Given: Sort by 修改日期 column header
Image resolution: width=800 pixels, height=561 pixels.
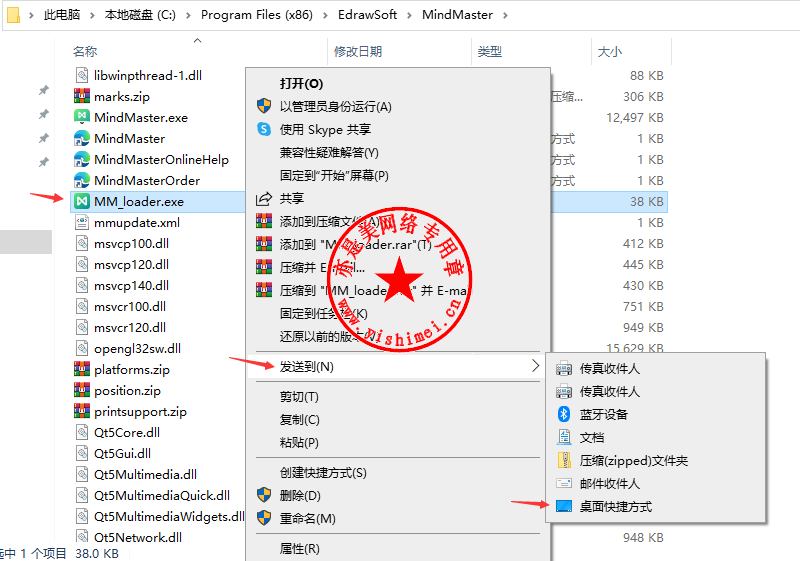Looking at the screenshot, I should pyautogui.click(x=358, y=52).
